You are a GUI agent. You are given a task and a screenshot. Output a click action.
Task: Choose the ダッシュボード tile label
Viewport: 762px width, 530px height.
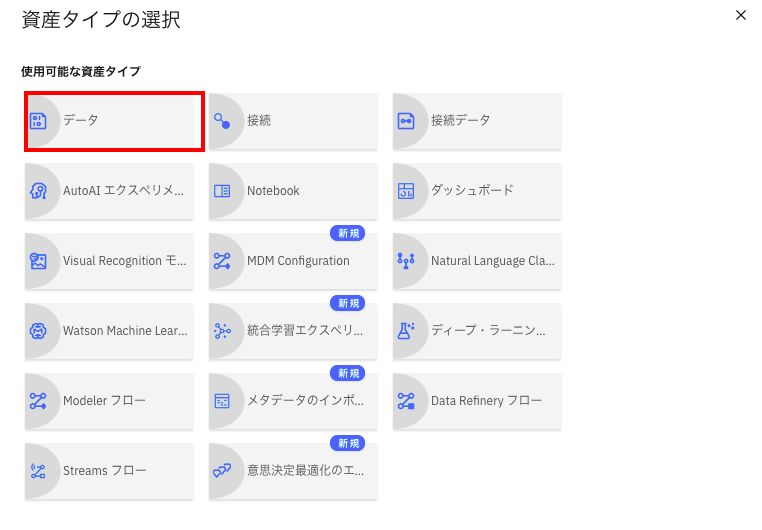point(472,190)
